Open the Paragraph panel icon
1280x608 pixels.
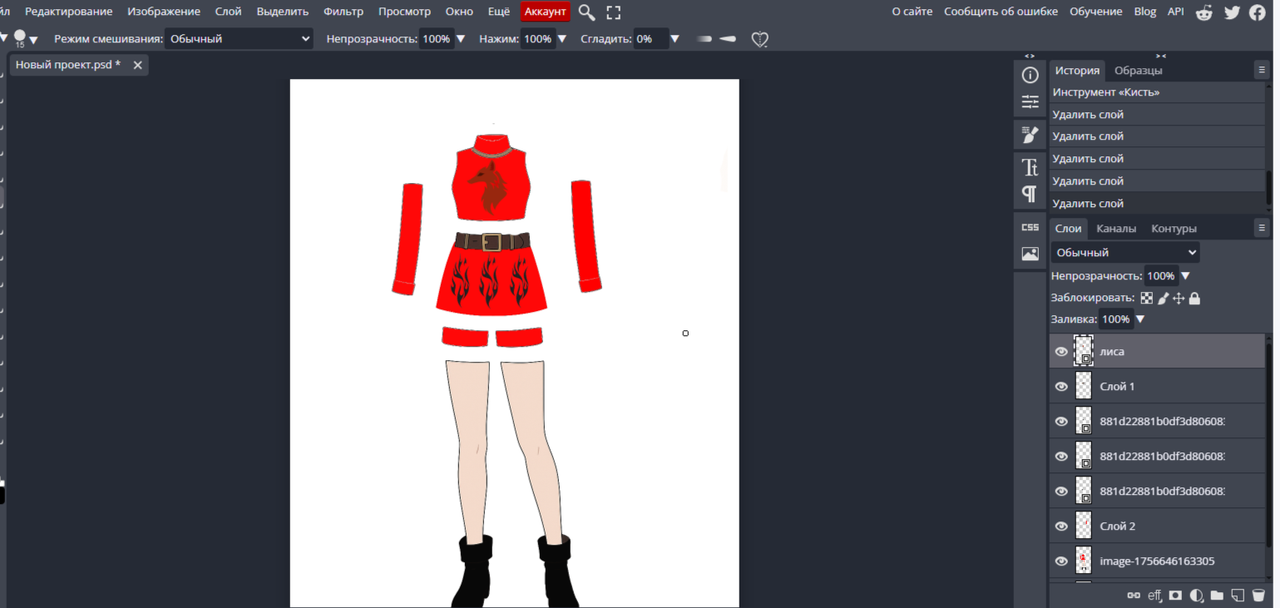[x=1030, y=193]
